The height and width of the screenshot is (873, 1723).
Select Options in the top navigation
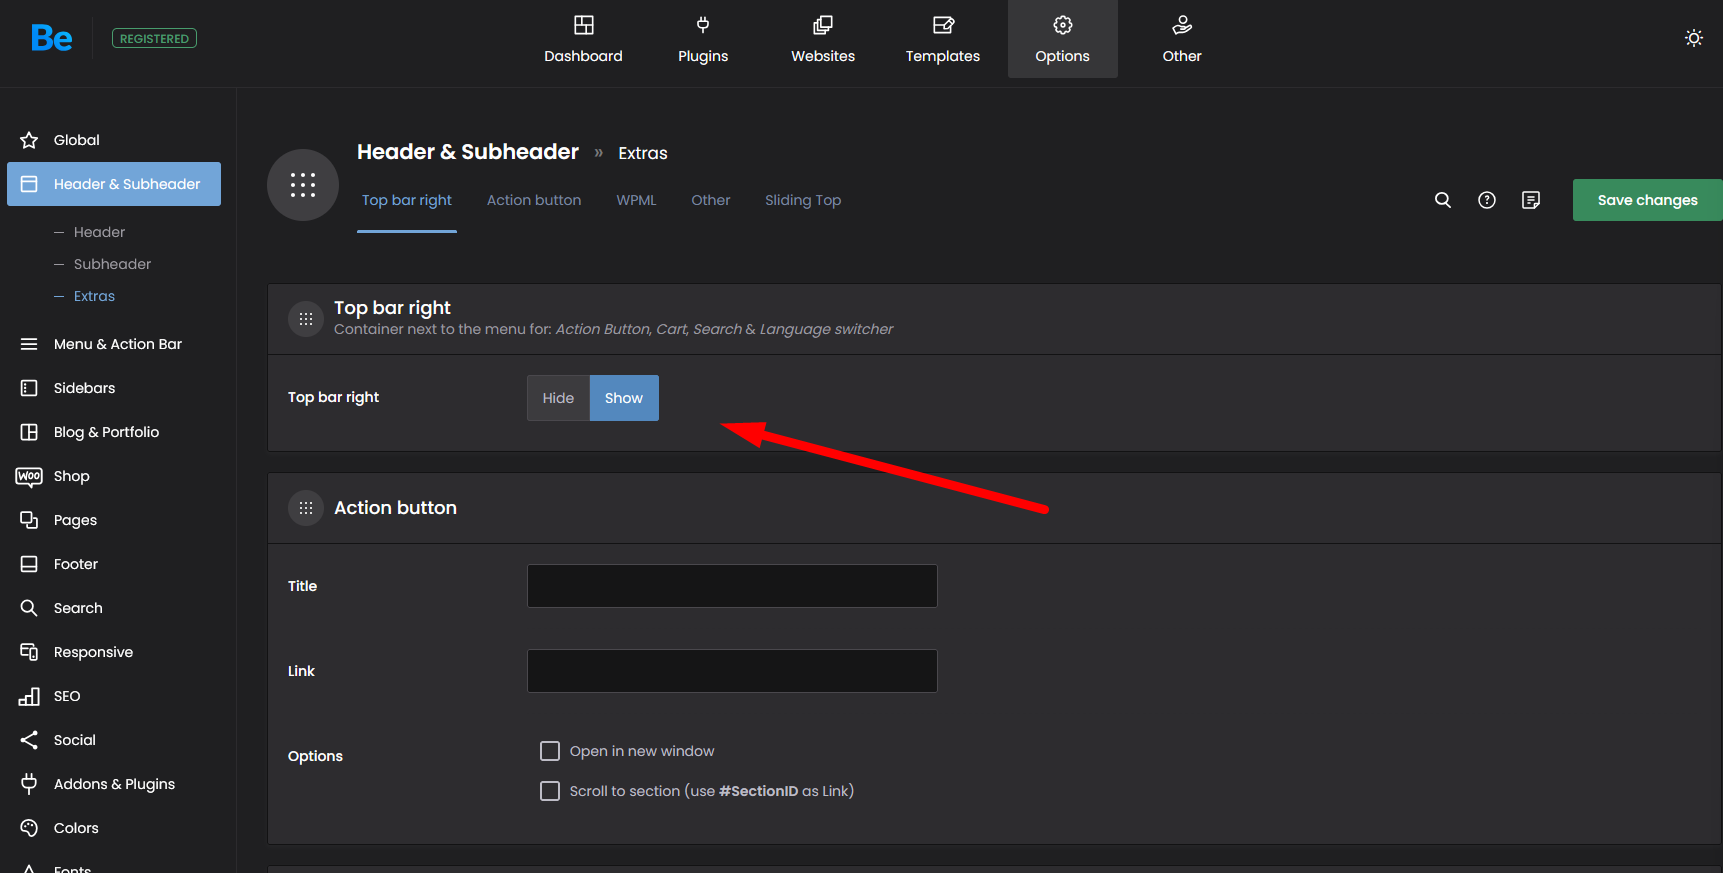(1063, 39)
